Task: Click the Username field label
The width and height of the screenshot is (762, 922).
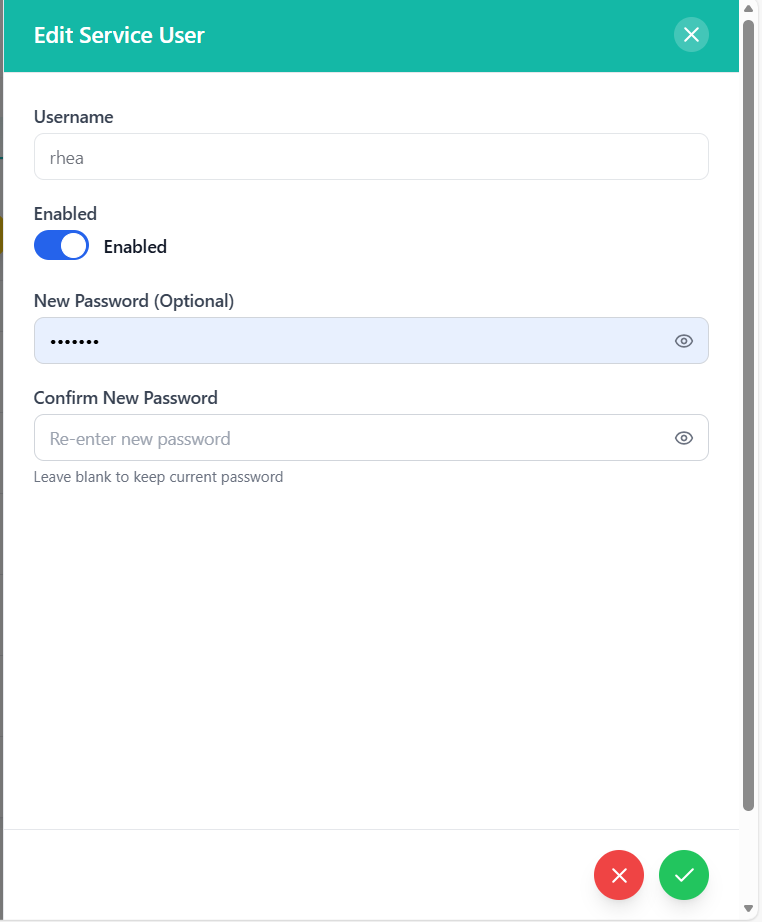Action: point(74,117)
